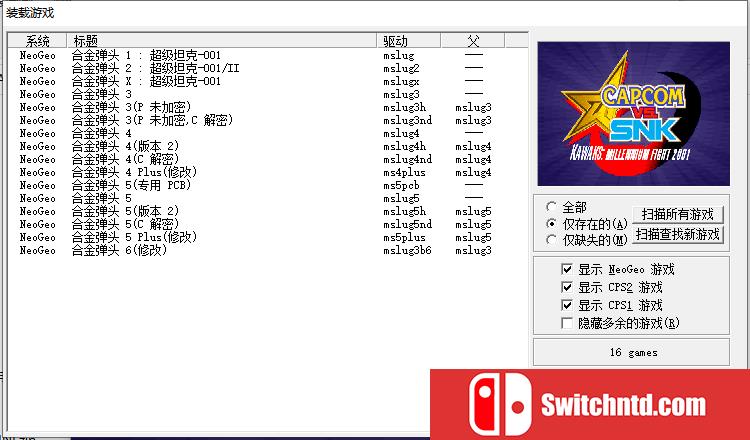
Task: Click the 扫描所有游戏 button
Action: point(677,214)
